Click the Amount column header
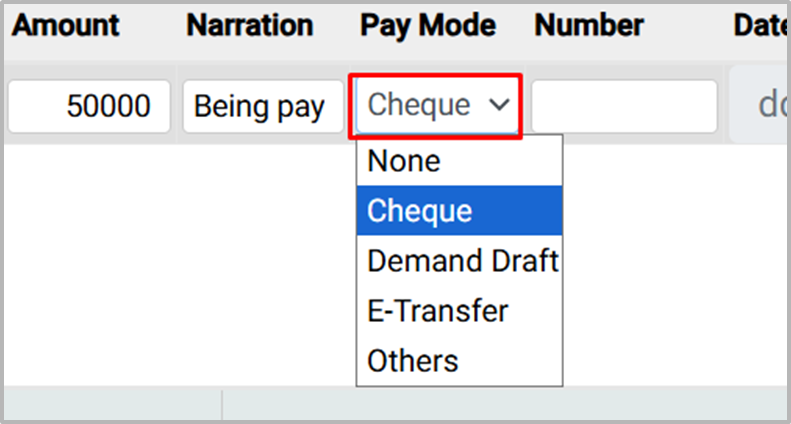 [x=79, y=26]
